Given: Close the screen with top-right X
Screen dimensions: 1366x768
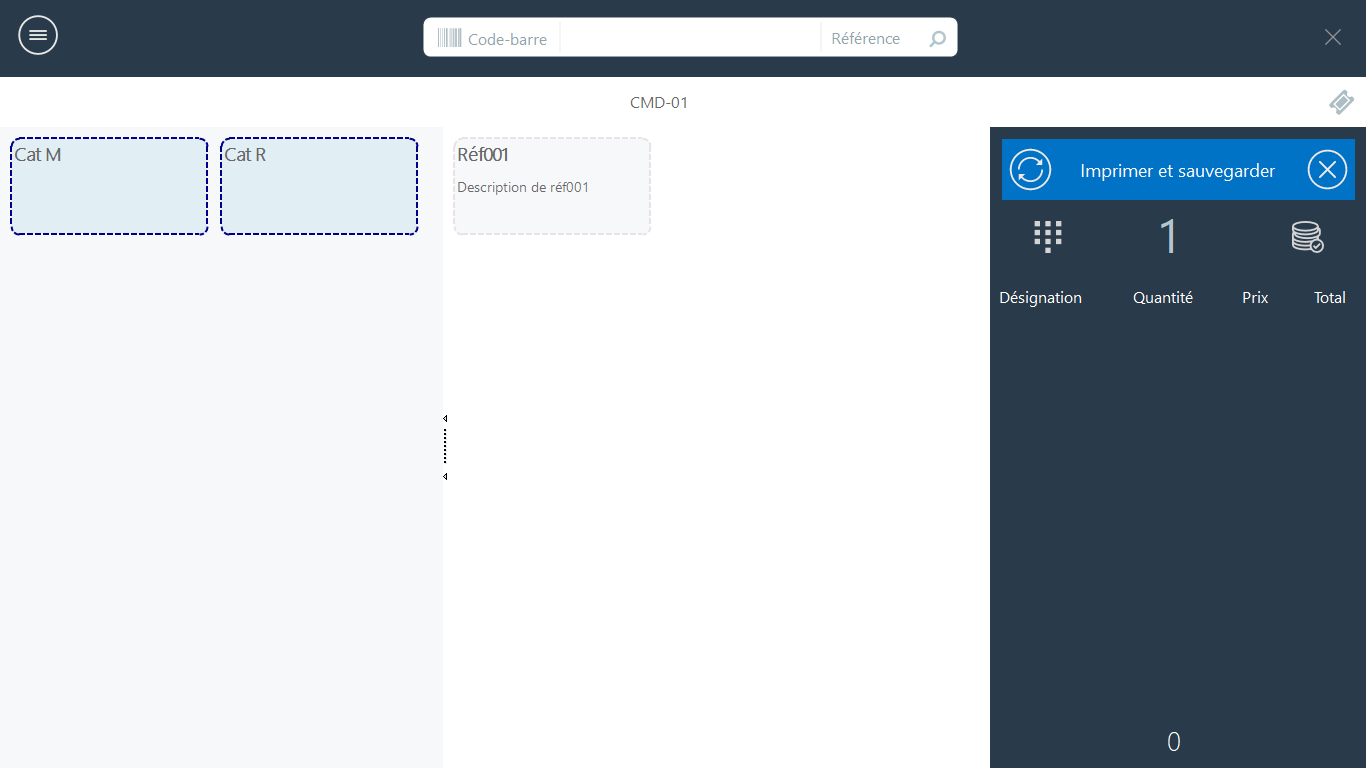Looking at the screenshot, I should click(1332, 37).
